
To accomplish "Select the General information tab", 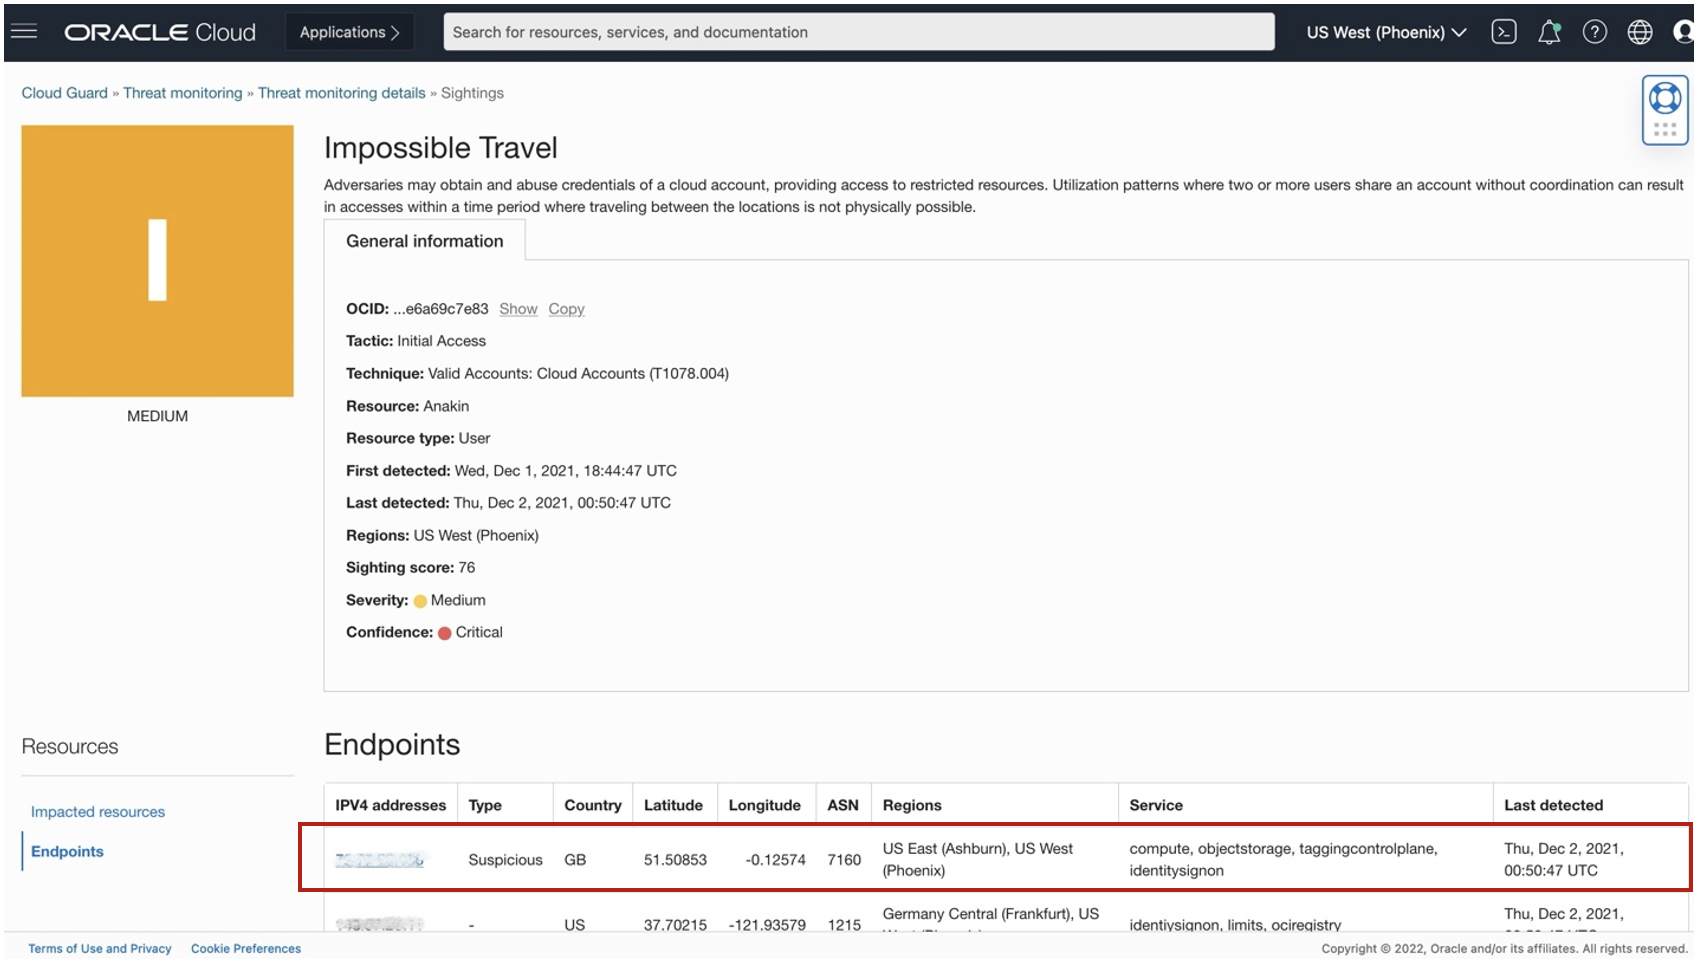I will click(424, 241).
